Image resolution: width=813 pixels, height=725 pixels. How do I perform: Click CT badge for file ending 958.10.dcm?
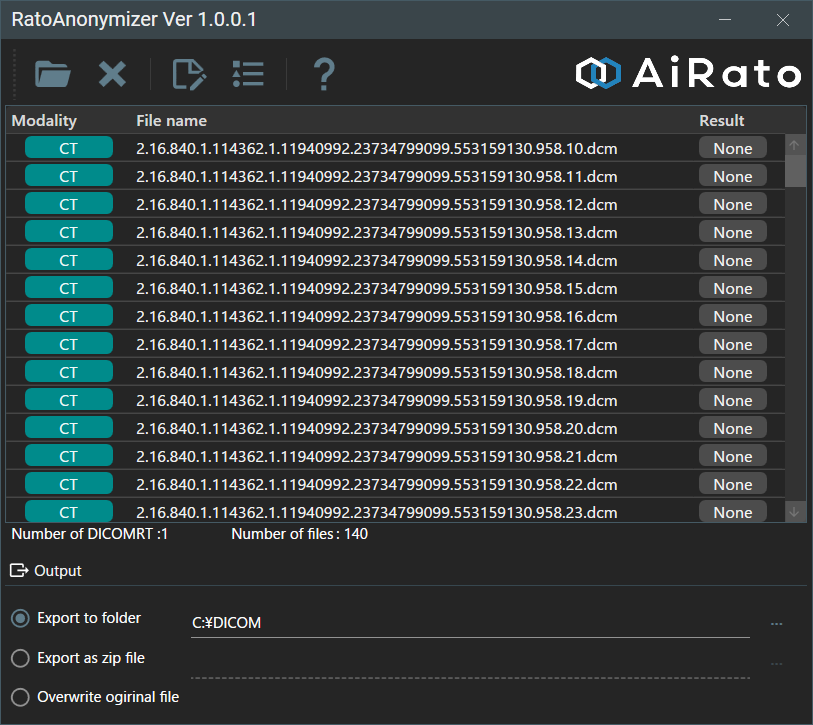pos(68,149)
